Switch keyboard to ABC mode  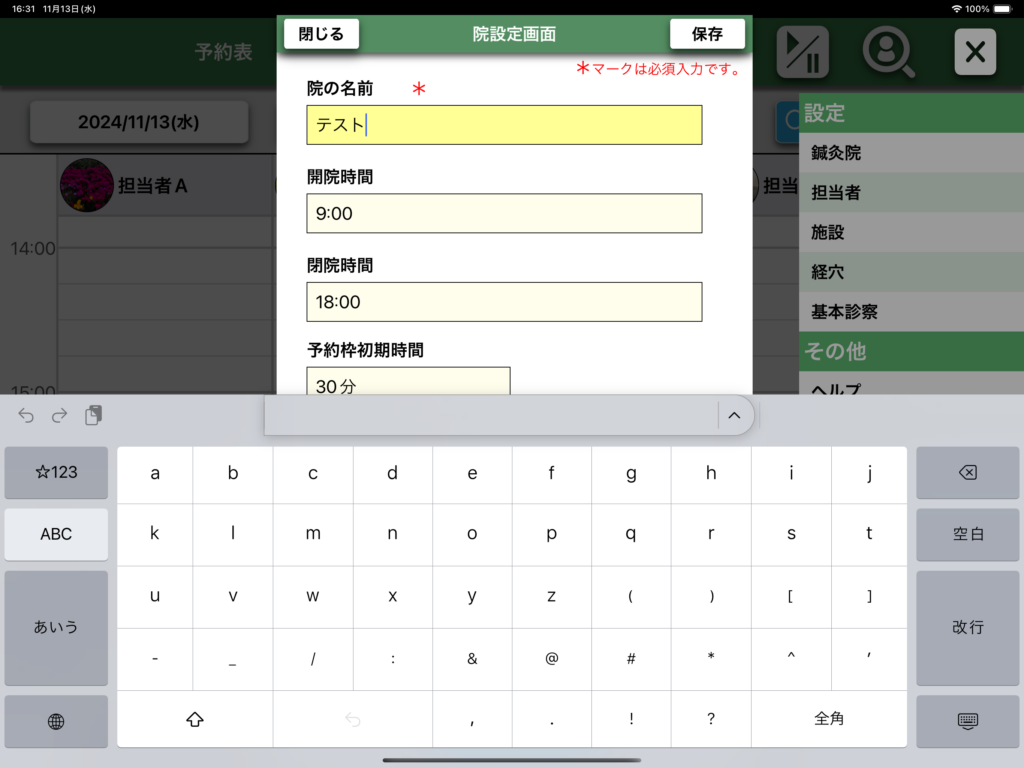(56, 534)
